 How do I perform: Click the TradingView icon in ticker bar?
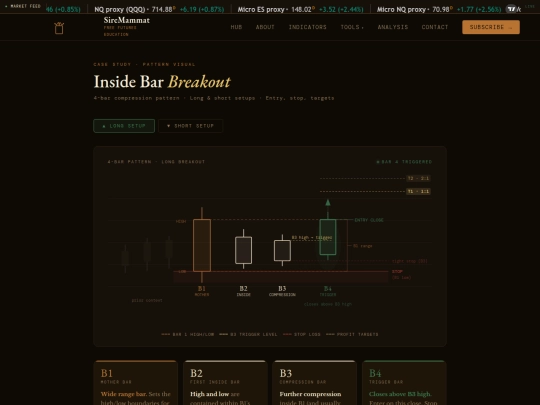511,9
